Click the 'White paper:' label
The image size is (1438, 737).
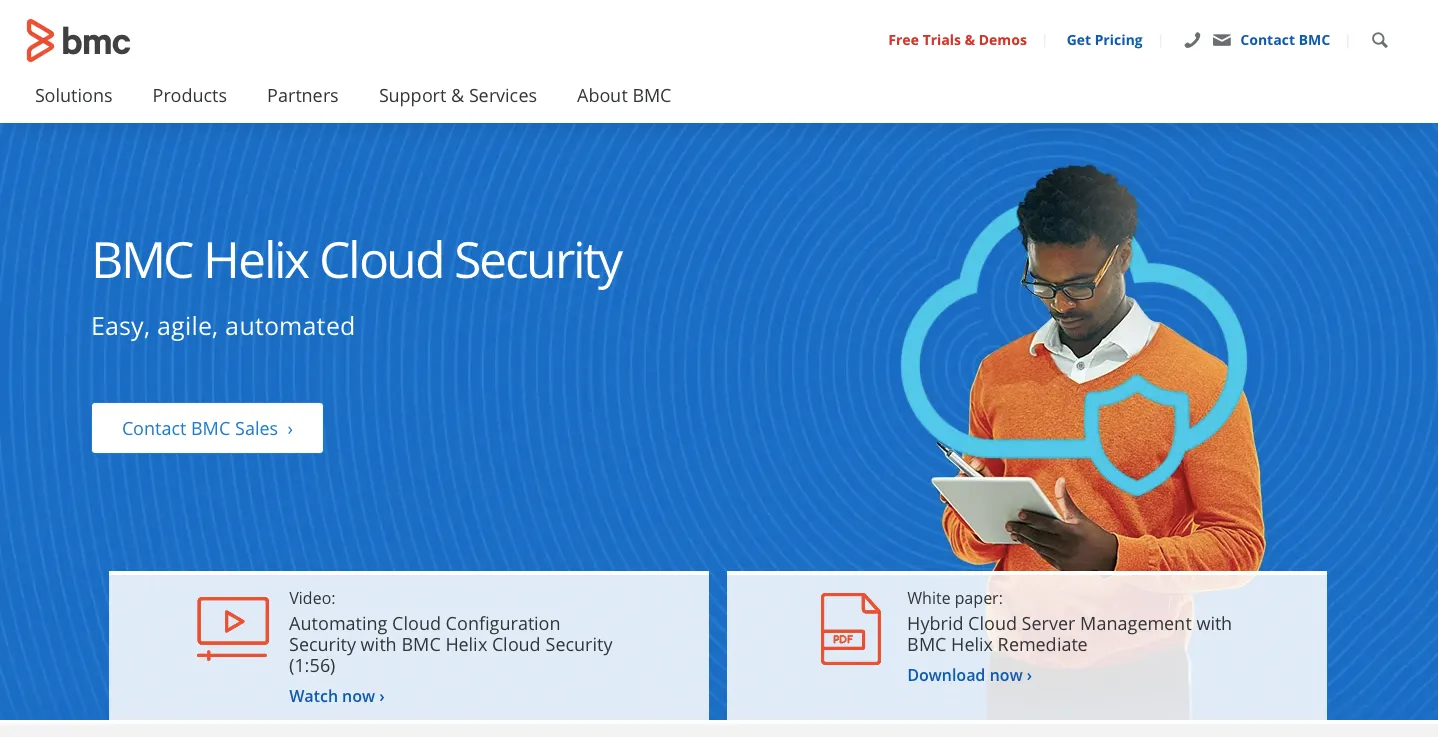pos(955,598)
